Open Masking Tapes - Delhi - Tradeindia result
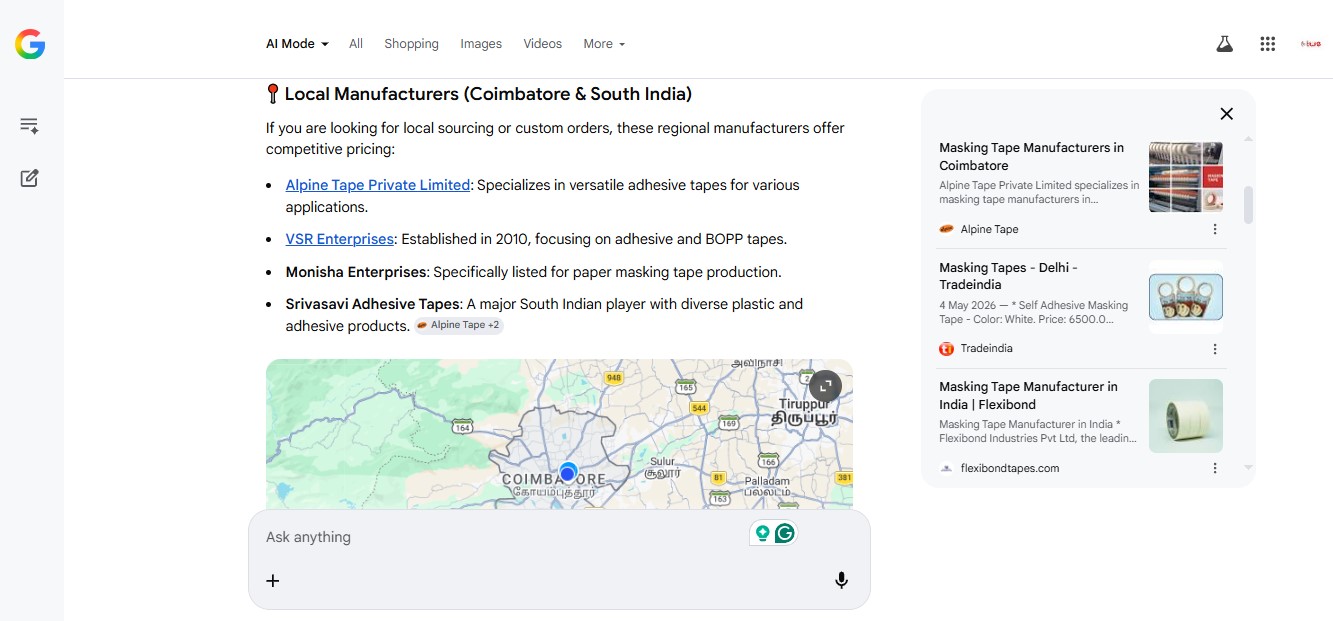This screenshot has width=1333, height=621. 1008,276
